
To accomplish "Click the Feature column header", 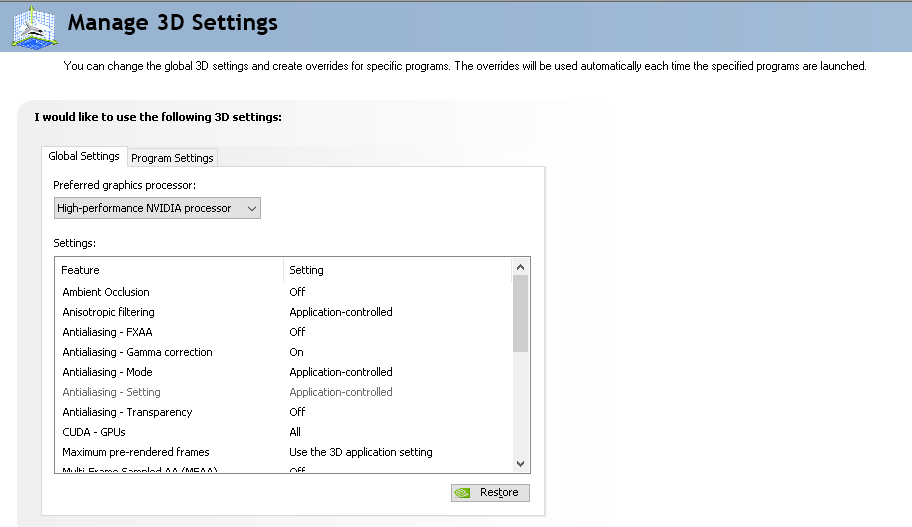I will [81, 270].
